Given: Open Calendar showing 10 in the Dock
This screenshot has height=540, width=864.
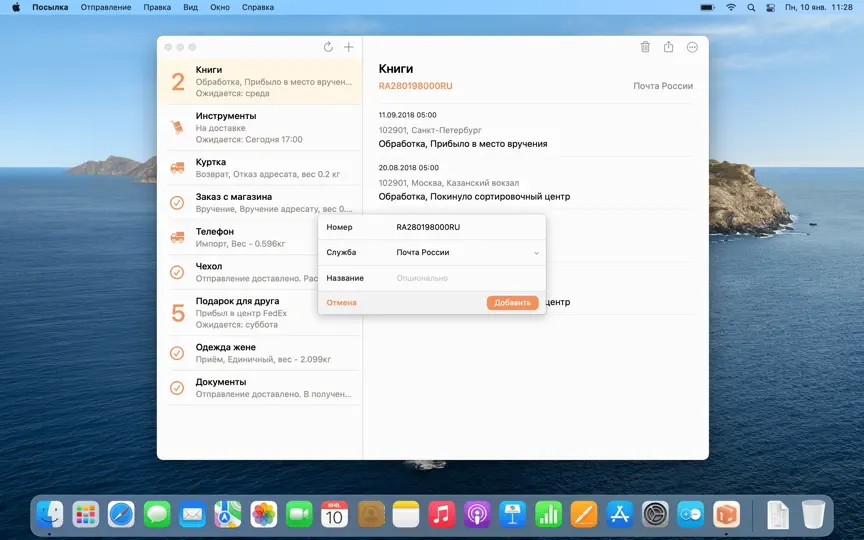Looking at the screenshot, I should pos(334,515).
